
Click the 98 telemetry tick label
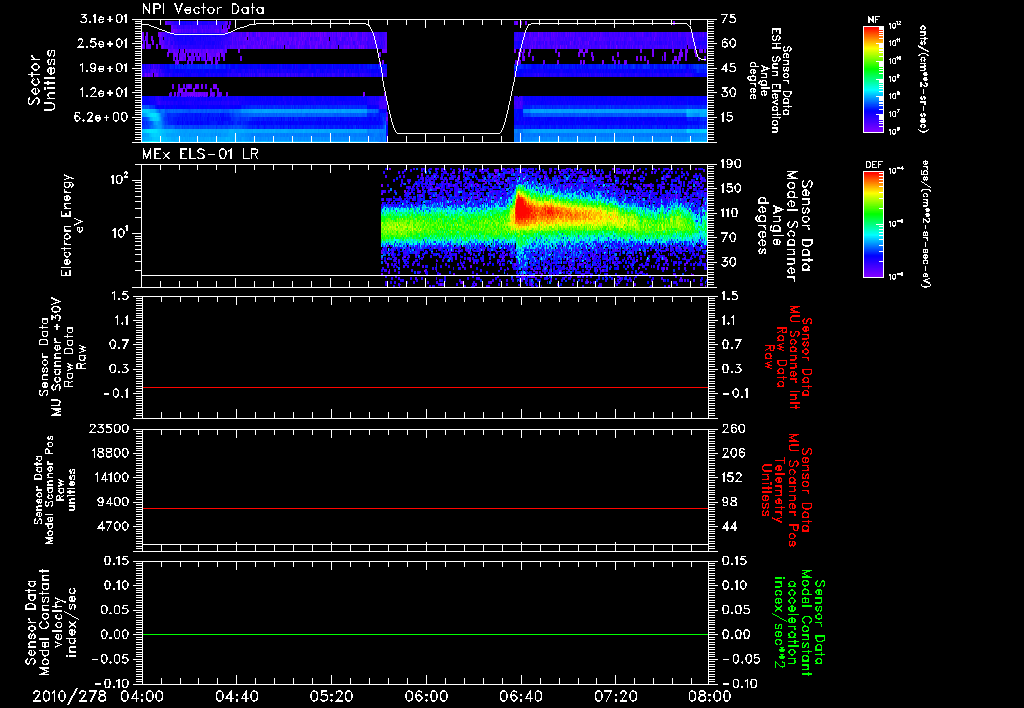(729, 502)
